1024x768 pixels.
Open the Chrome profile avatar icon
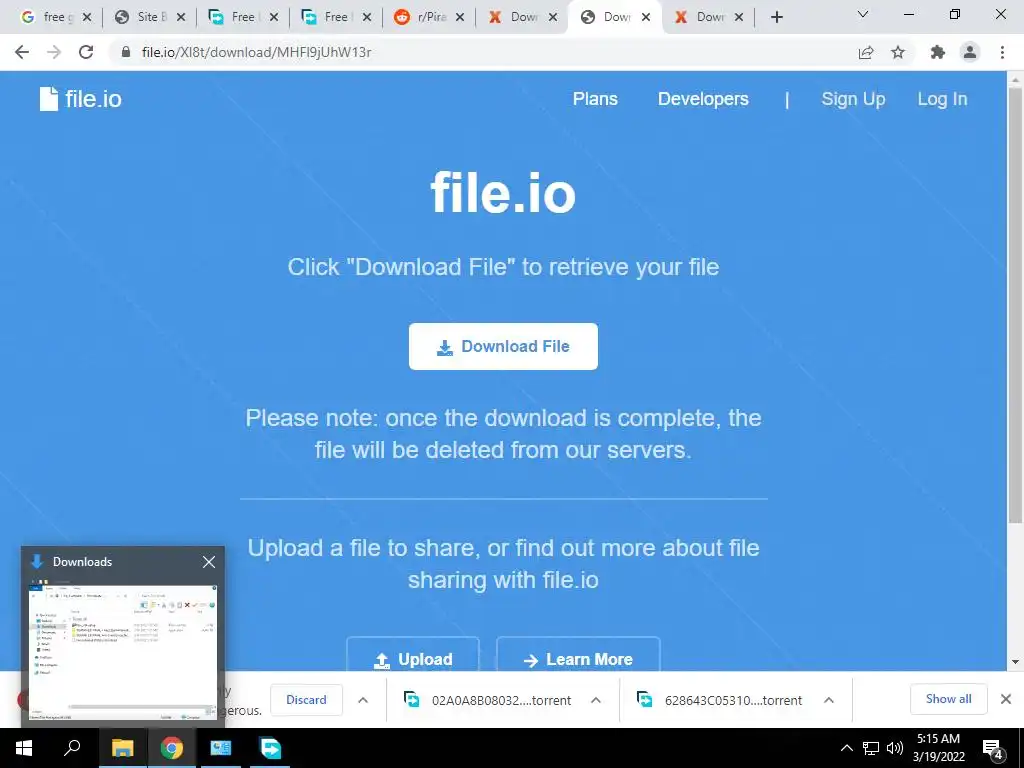[970, 52]
